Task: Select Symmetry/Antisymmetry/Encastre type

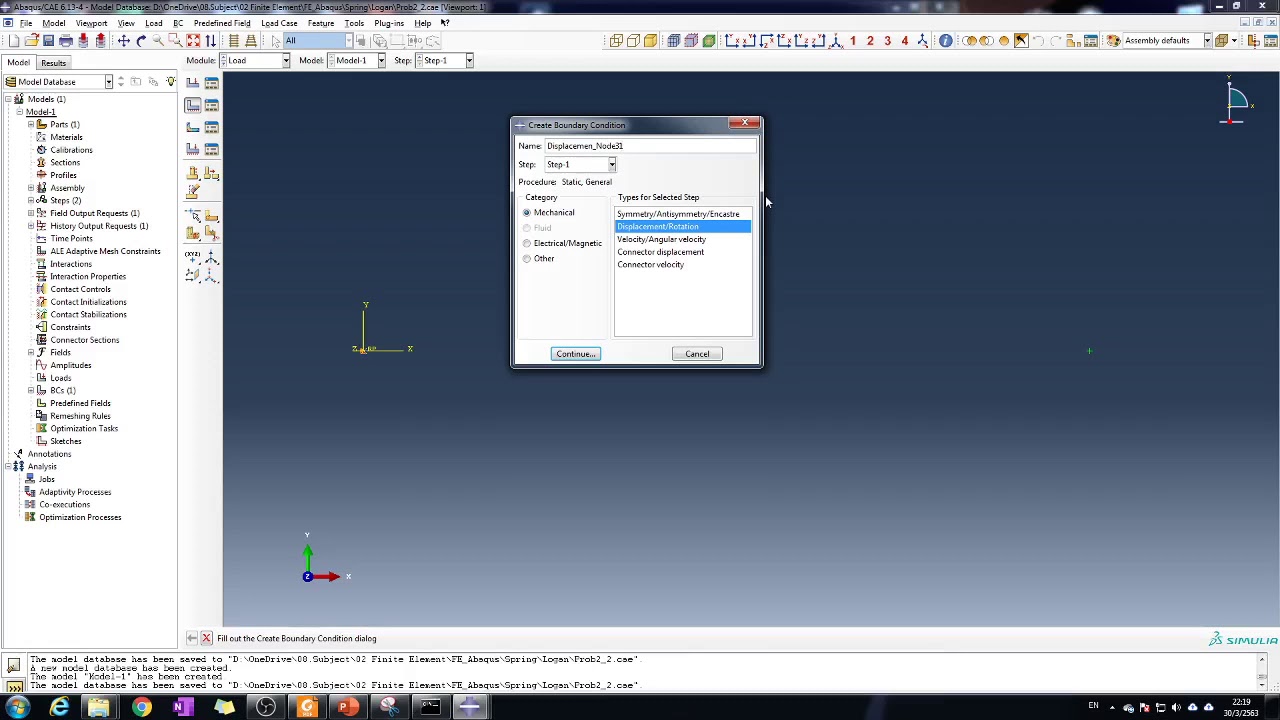Action: (x=683, y=214)
